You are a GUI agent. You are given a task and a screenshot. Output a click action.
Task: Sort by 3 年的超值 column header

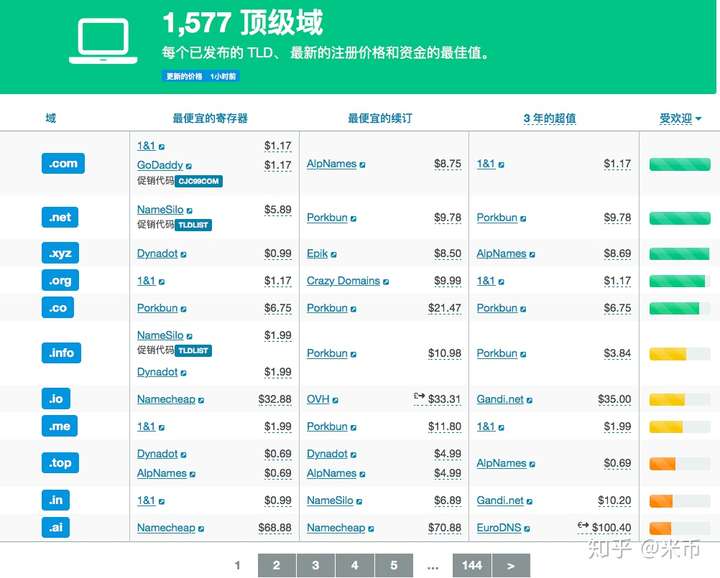tap(550, 118)
